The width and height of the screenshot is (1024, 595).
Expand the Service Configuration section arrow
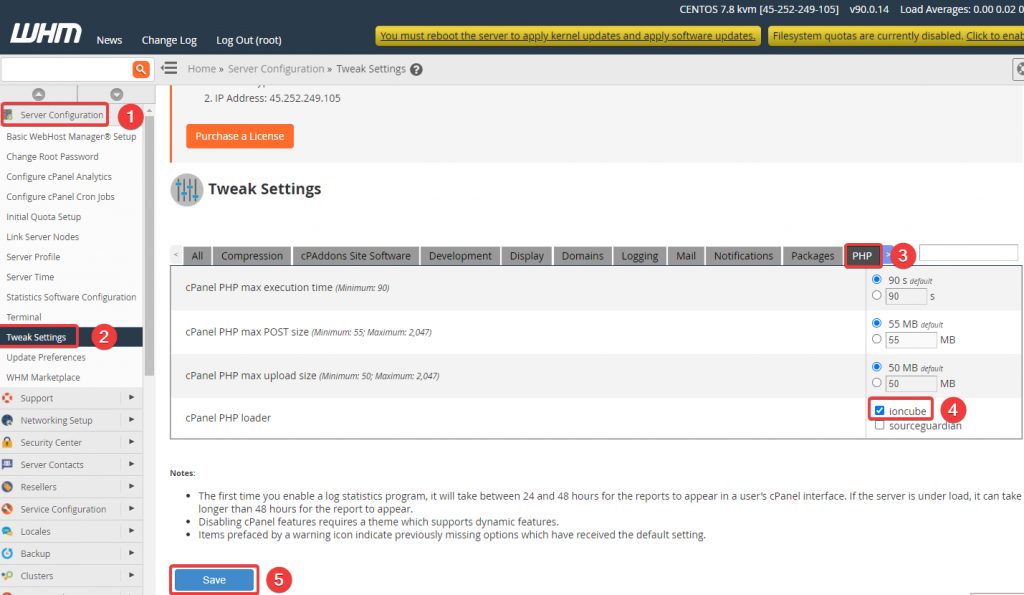[131, 508]
